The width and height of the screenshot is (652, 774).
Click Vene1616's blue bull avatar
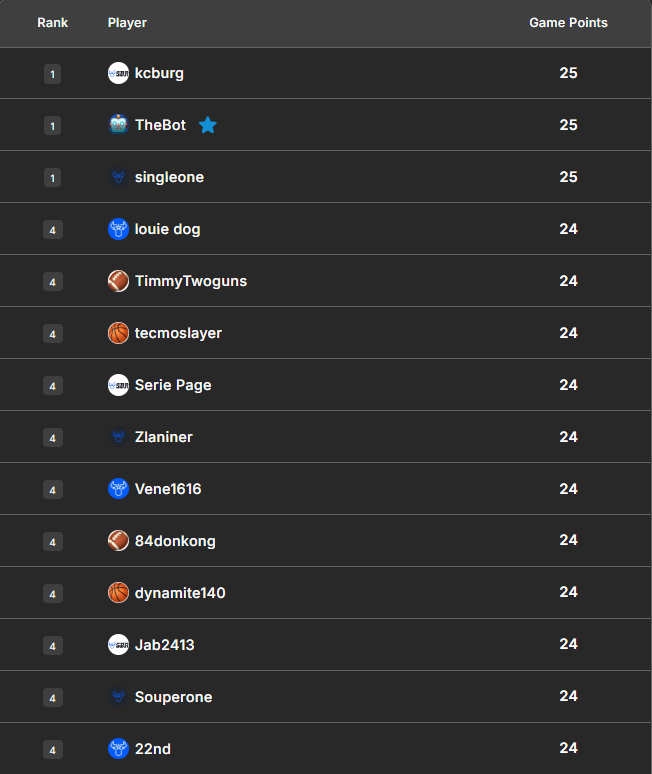(118, 489)
